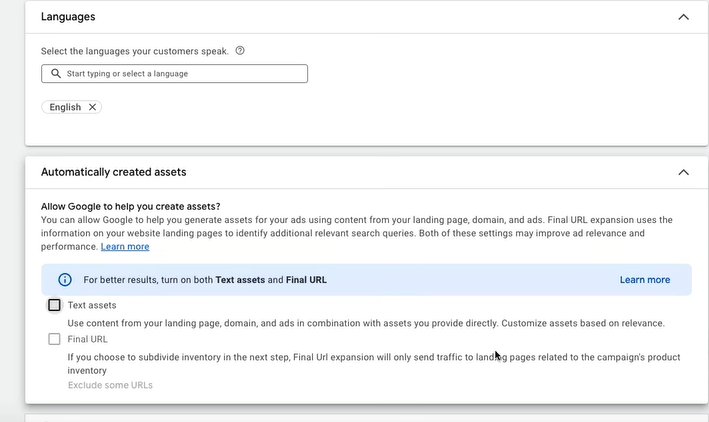Click the Automatically created assets title
This screenshot has height=422, width=709.
pos(113,172)
